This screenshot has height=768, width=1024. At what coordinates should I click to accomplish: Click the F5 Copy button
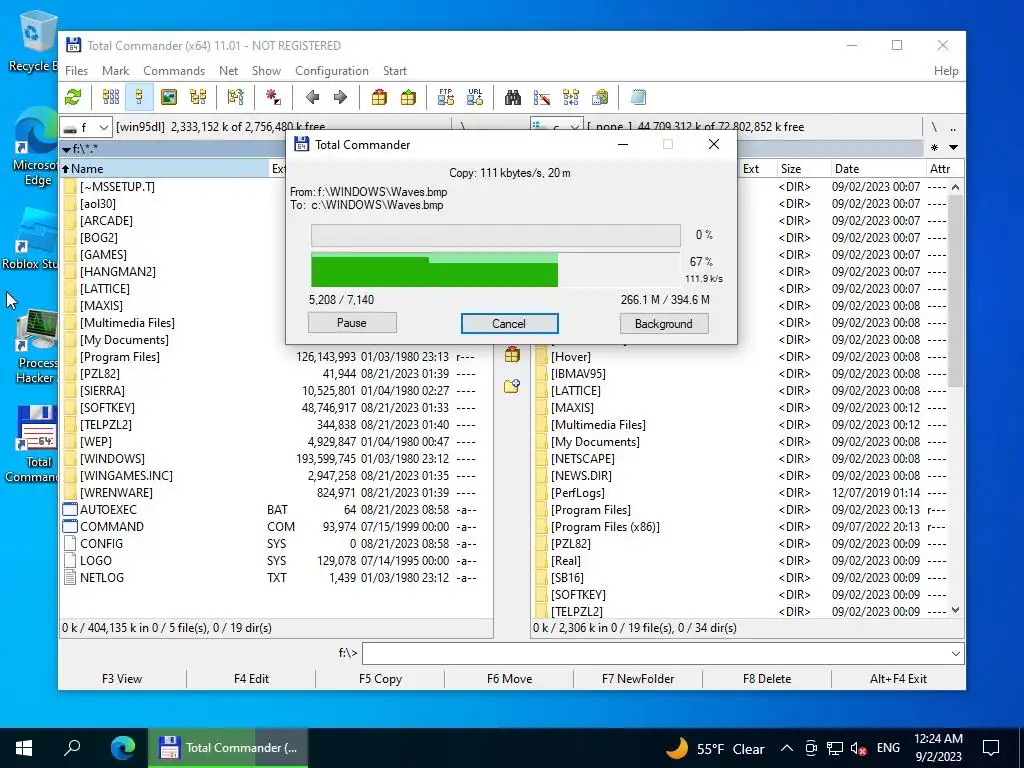(x=380, y=679)
